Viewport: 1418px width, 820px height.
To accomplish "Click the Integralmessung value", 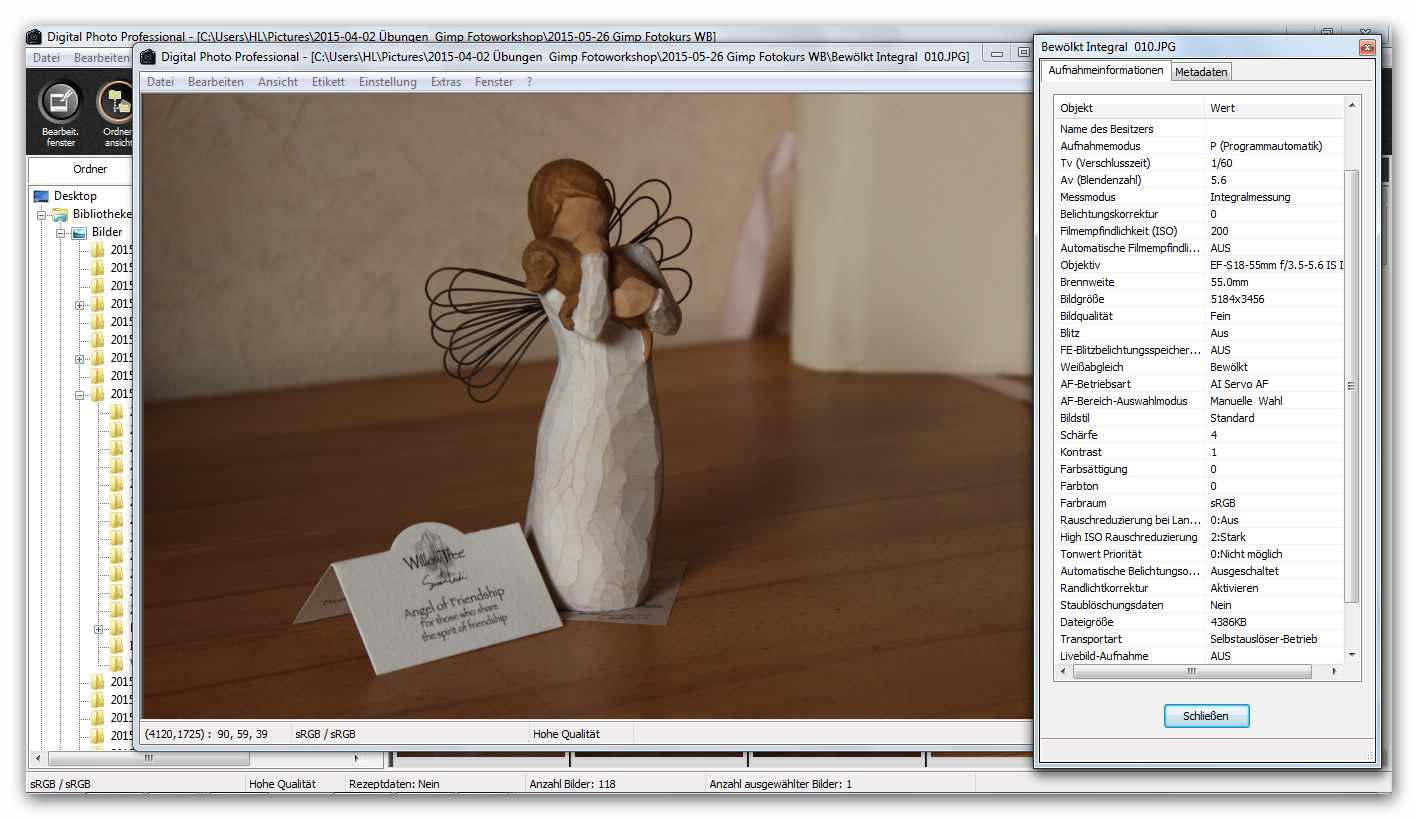I will tap(1250, 197).
